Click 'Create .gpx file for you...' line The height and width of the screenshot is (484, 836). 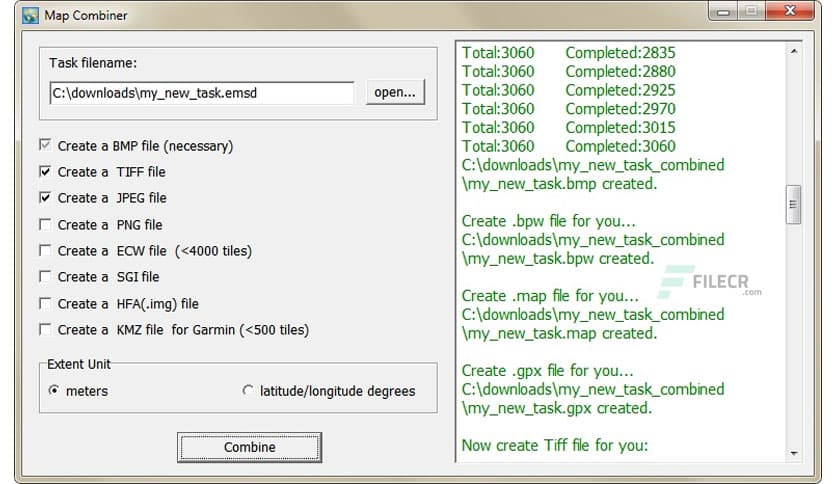[548, 370]
